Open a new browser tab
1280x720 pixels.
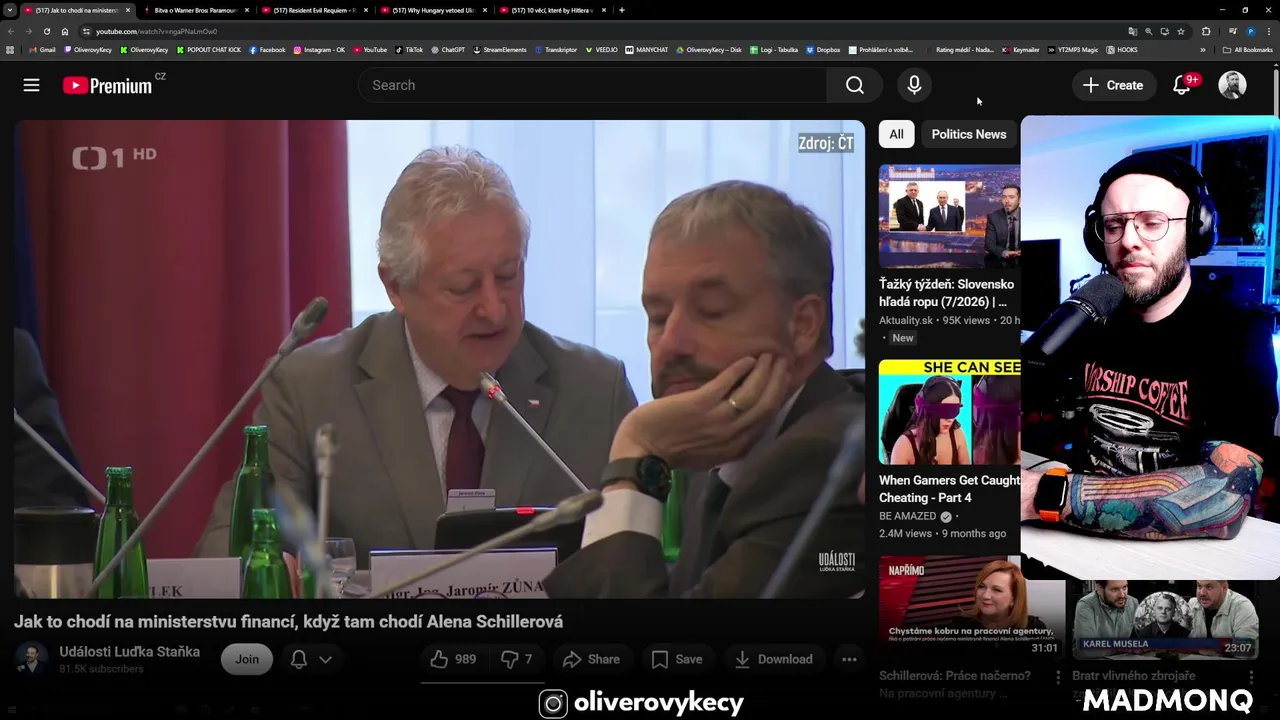tap(622, 10)
